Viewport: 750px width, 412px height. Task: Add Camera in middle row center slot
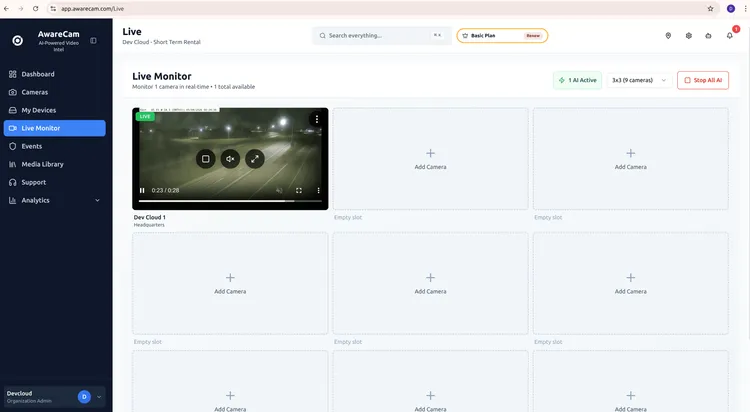pos(430,283)
